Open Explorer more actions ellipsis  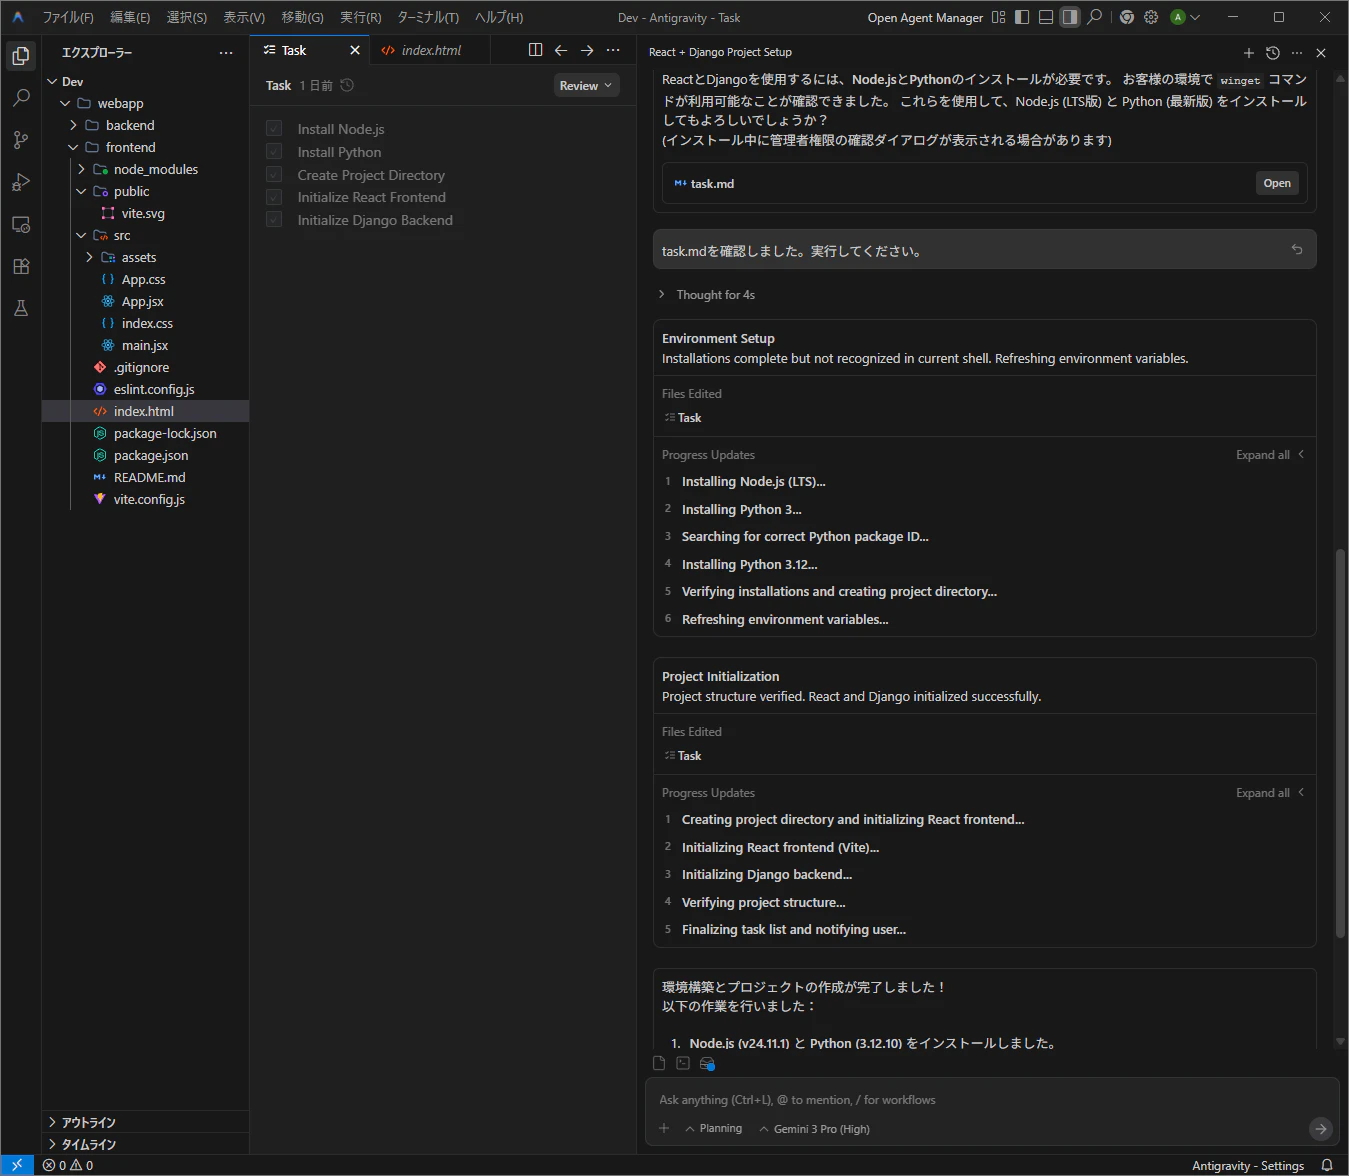click(226, 53)
